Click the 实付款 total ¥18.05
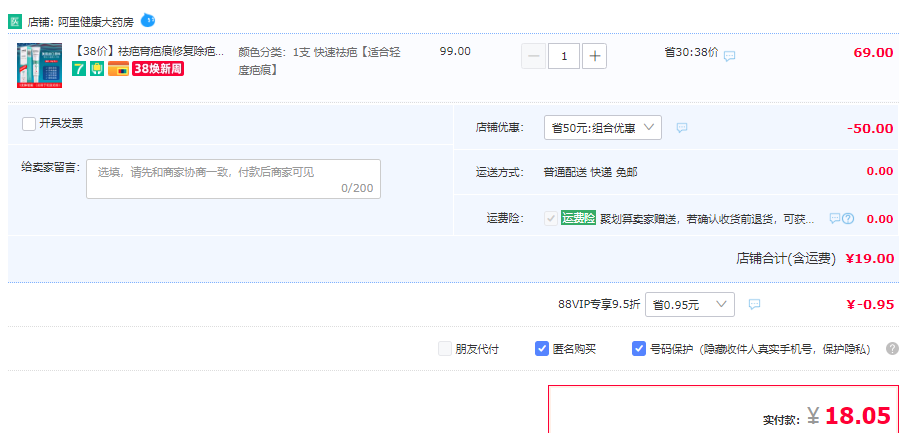The height and width of the screenshot is (433, 905). click(x=849, y=415)
